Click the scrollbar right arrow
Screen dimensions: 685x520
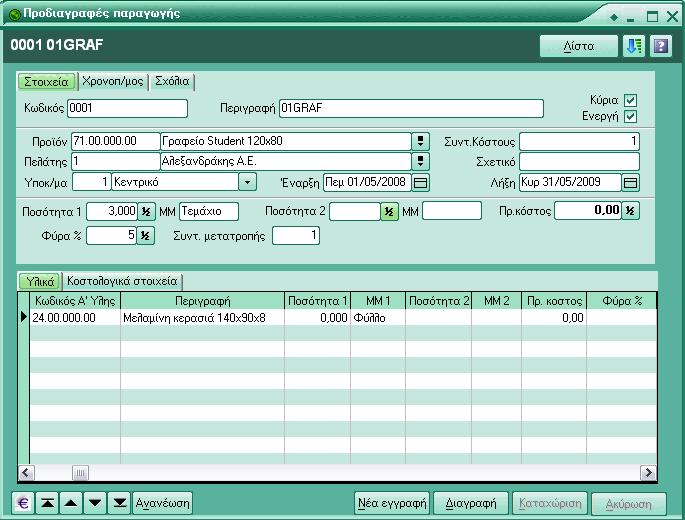pos(648,473)
